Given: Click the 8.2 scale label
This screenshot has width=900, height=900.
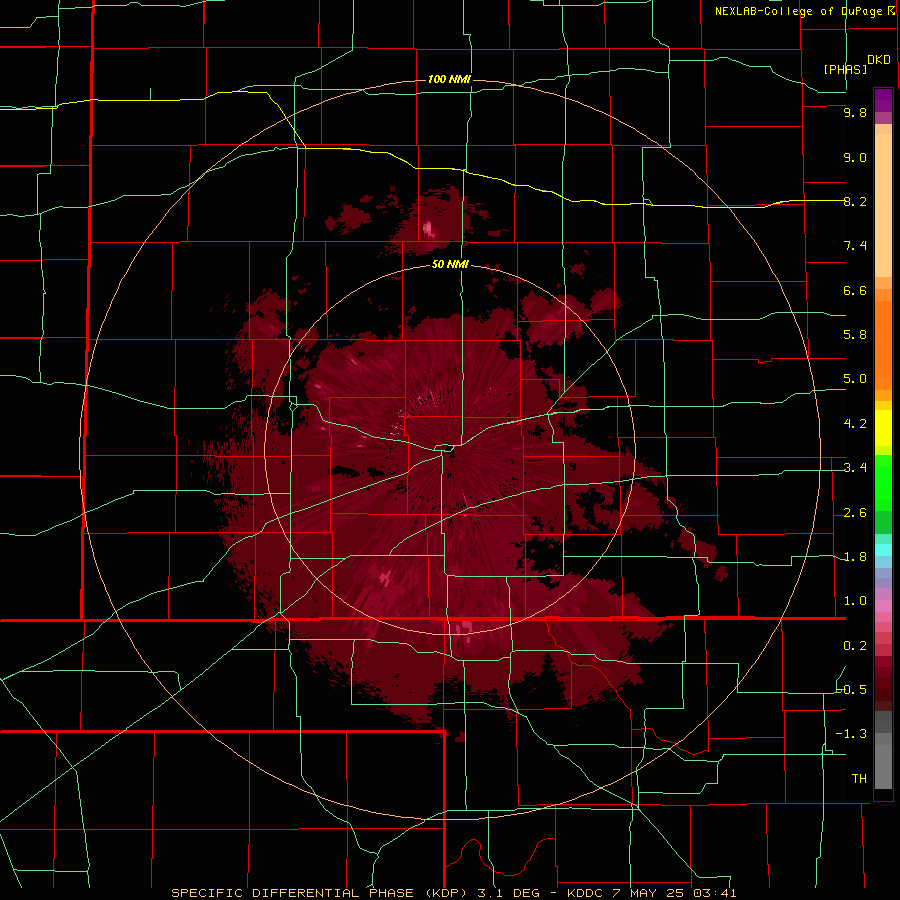Looking at the screenshot, I should coord(855,201).
